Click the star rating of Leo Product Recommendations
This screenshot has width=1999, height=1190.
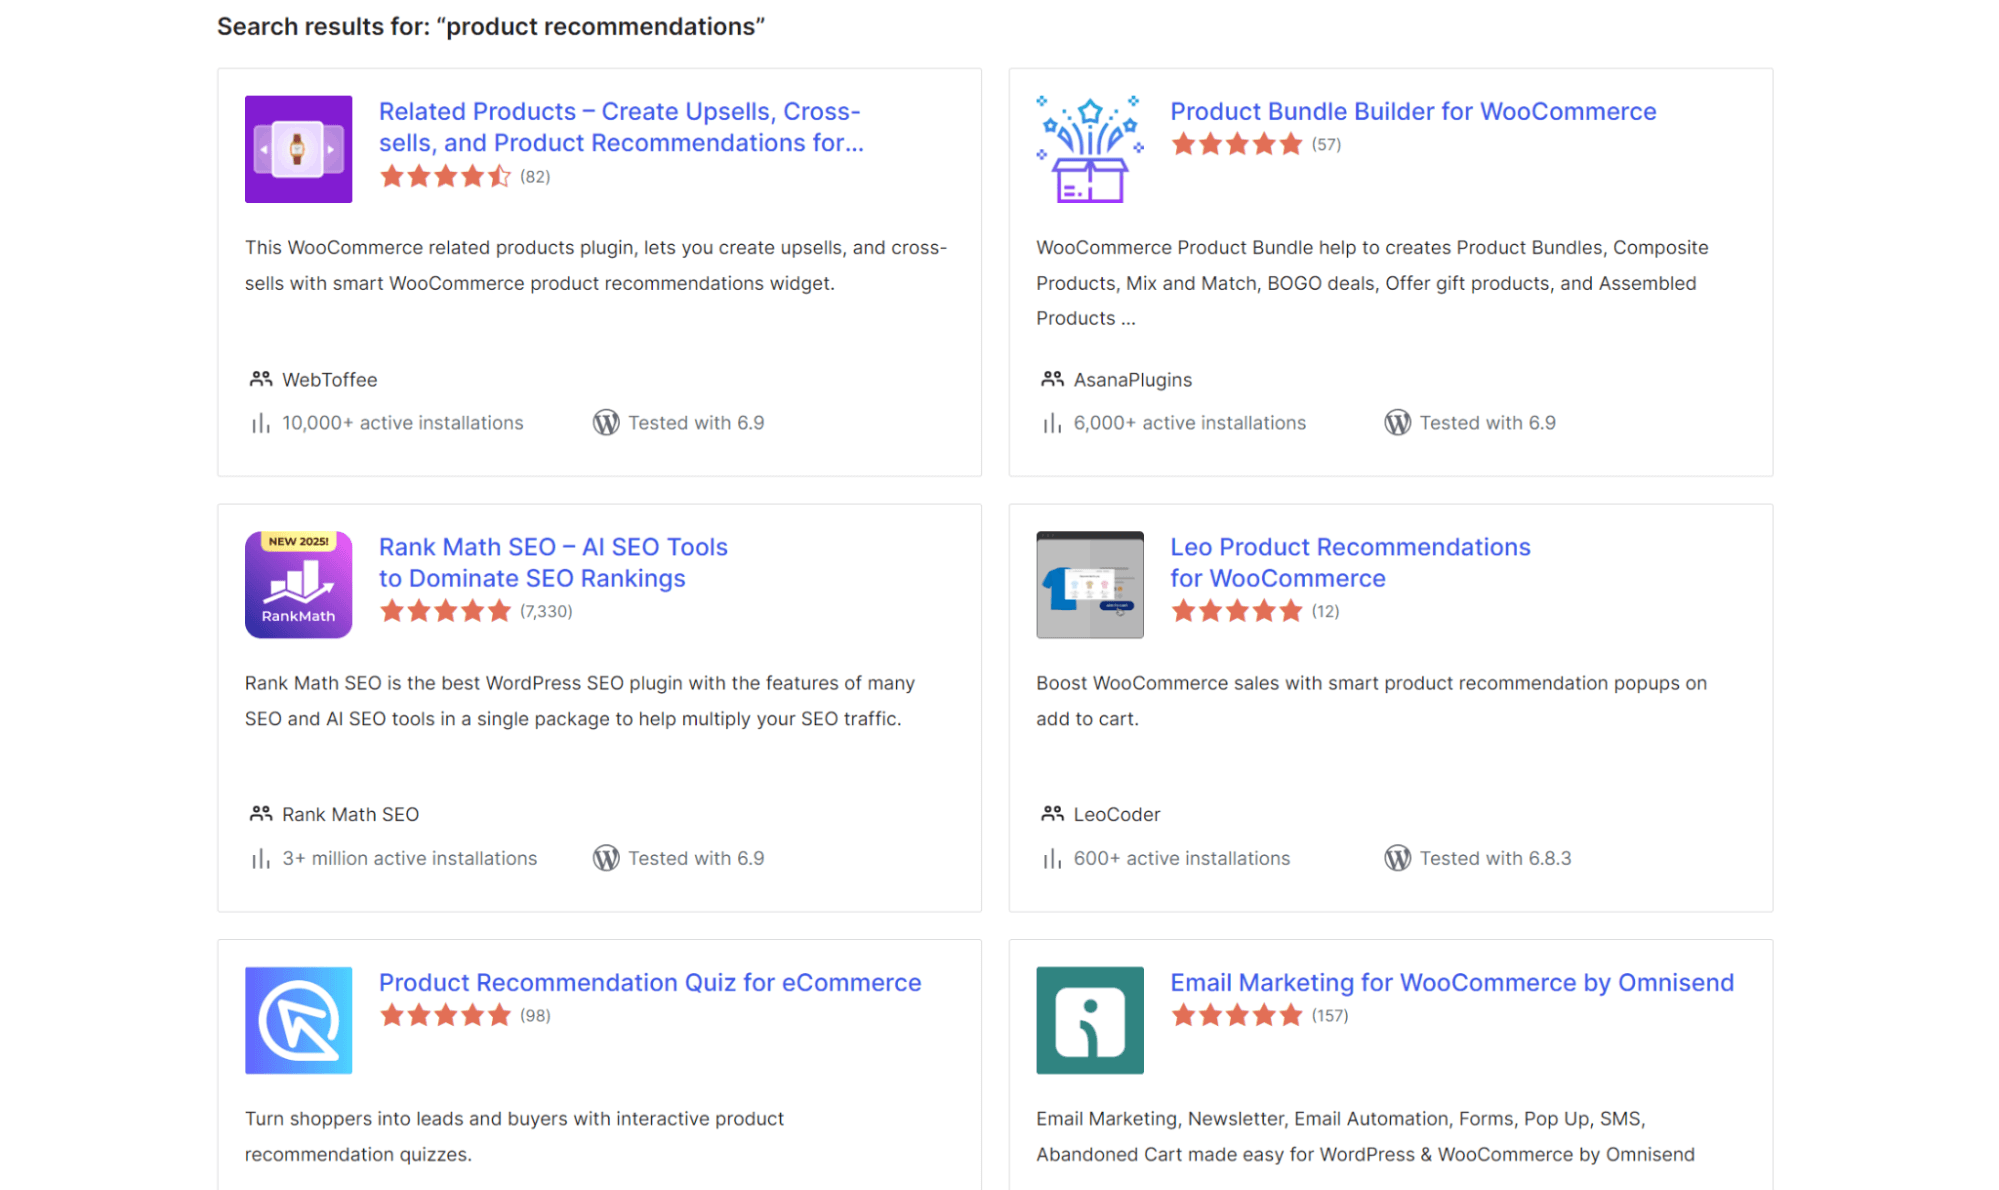(1237, 610)
